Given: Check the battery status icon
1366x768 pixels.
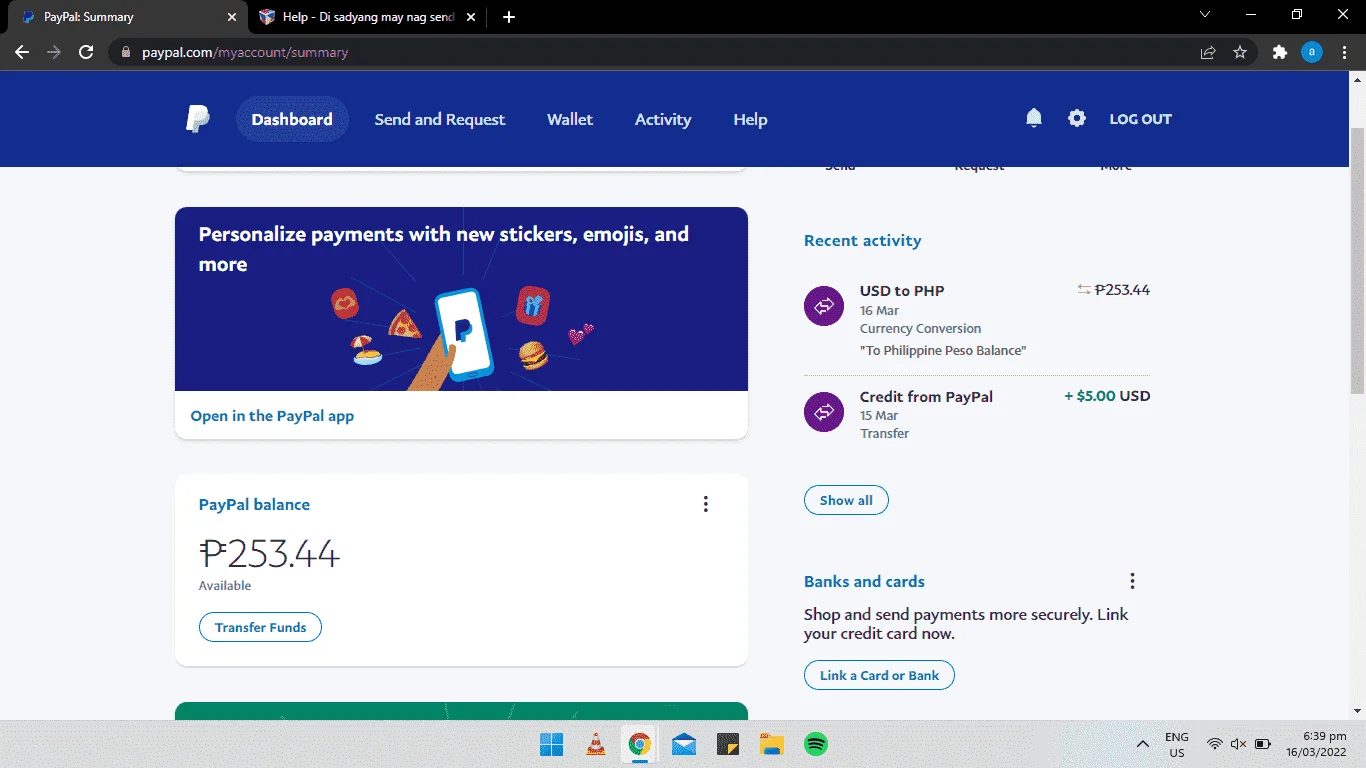Looking at the screenshot, I should [1263, 744].
